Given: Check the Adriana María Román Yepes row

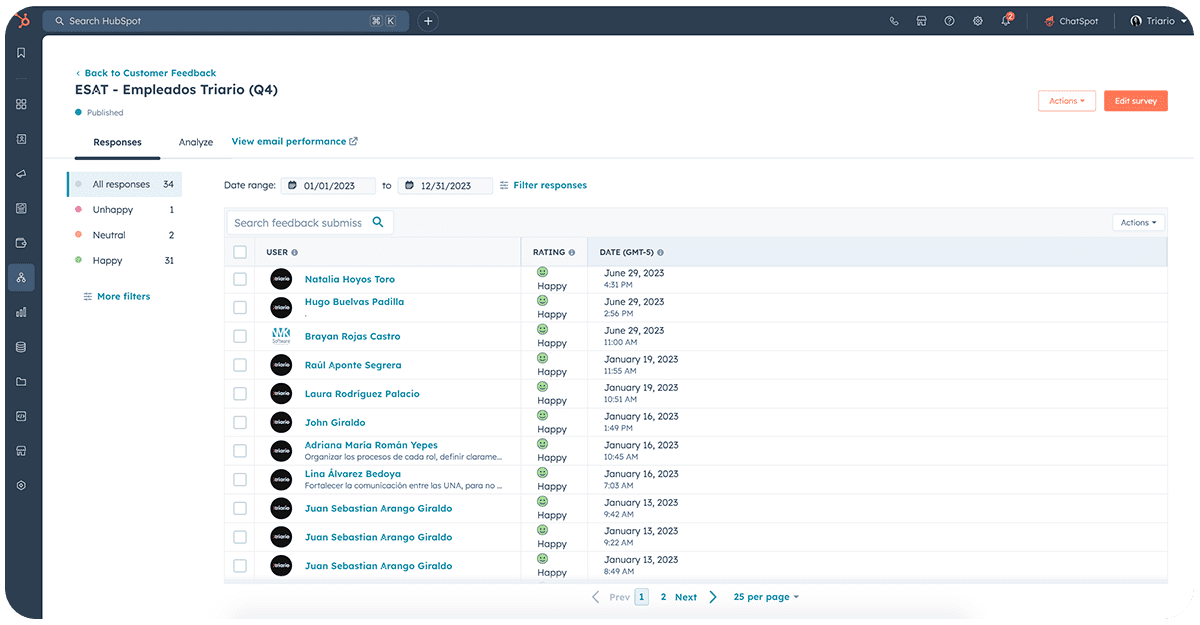Looking at the screenshot, I should [240, 451].
